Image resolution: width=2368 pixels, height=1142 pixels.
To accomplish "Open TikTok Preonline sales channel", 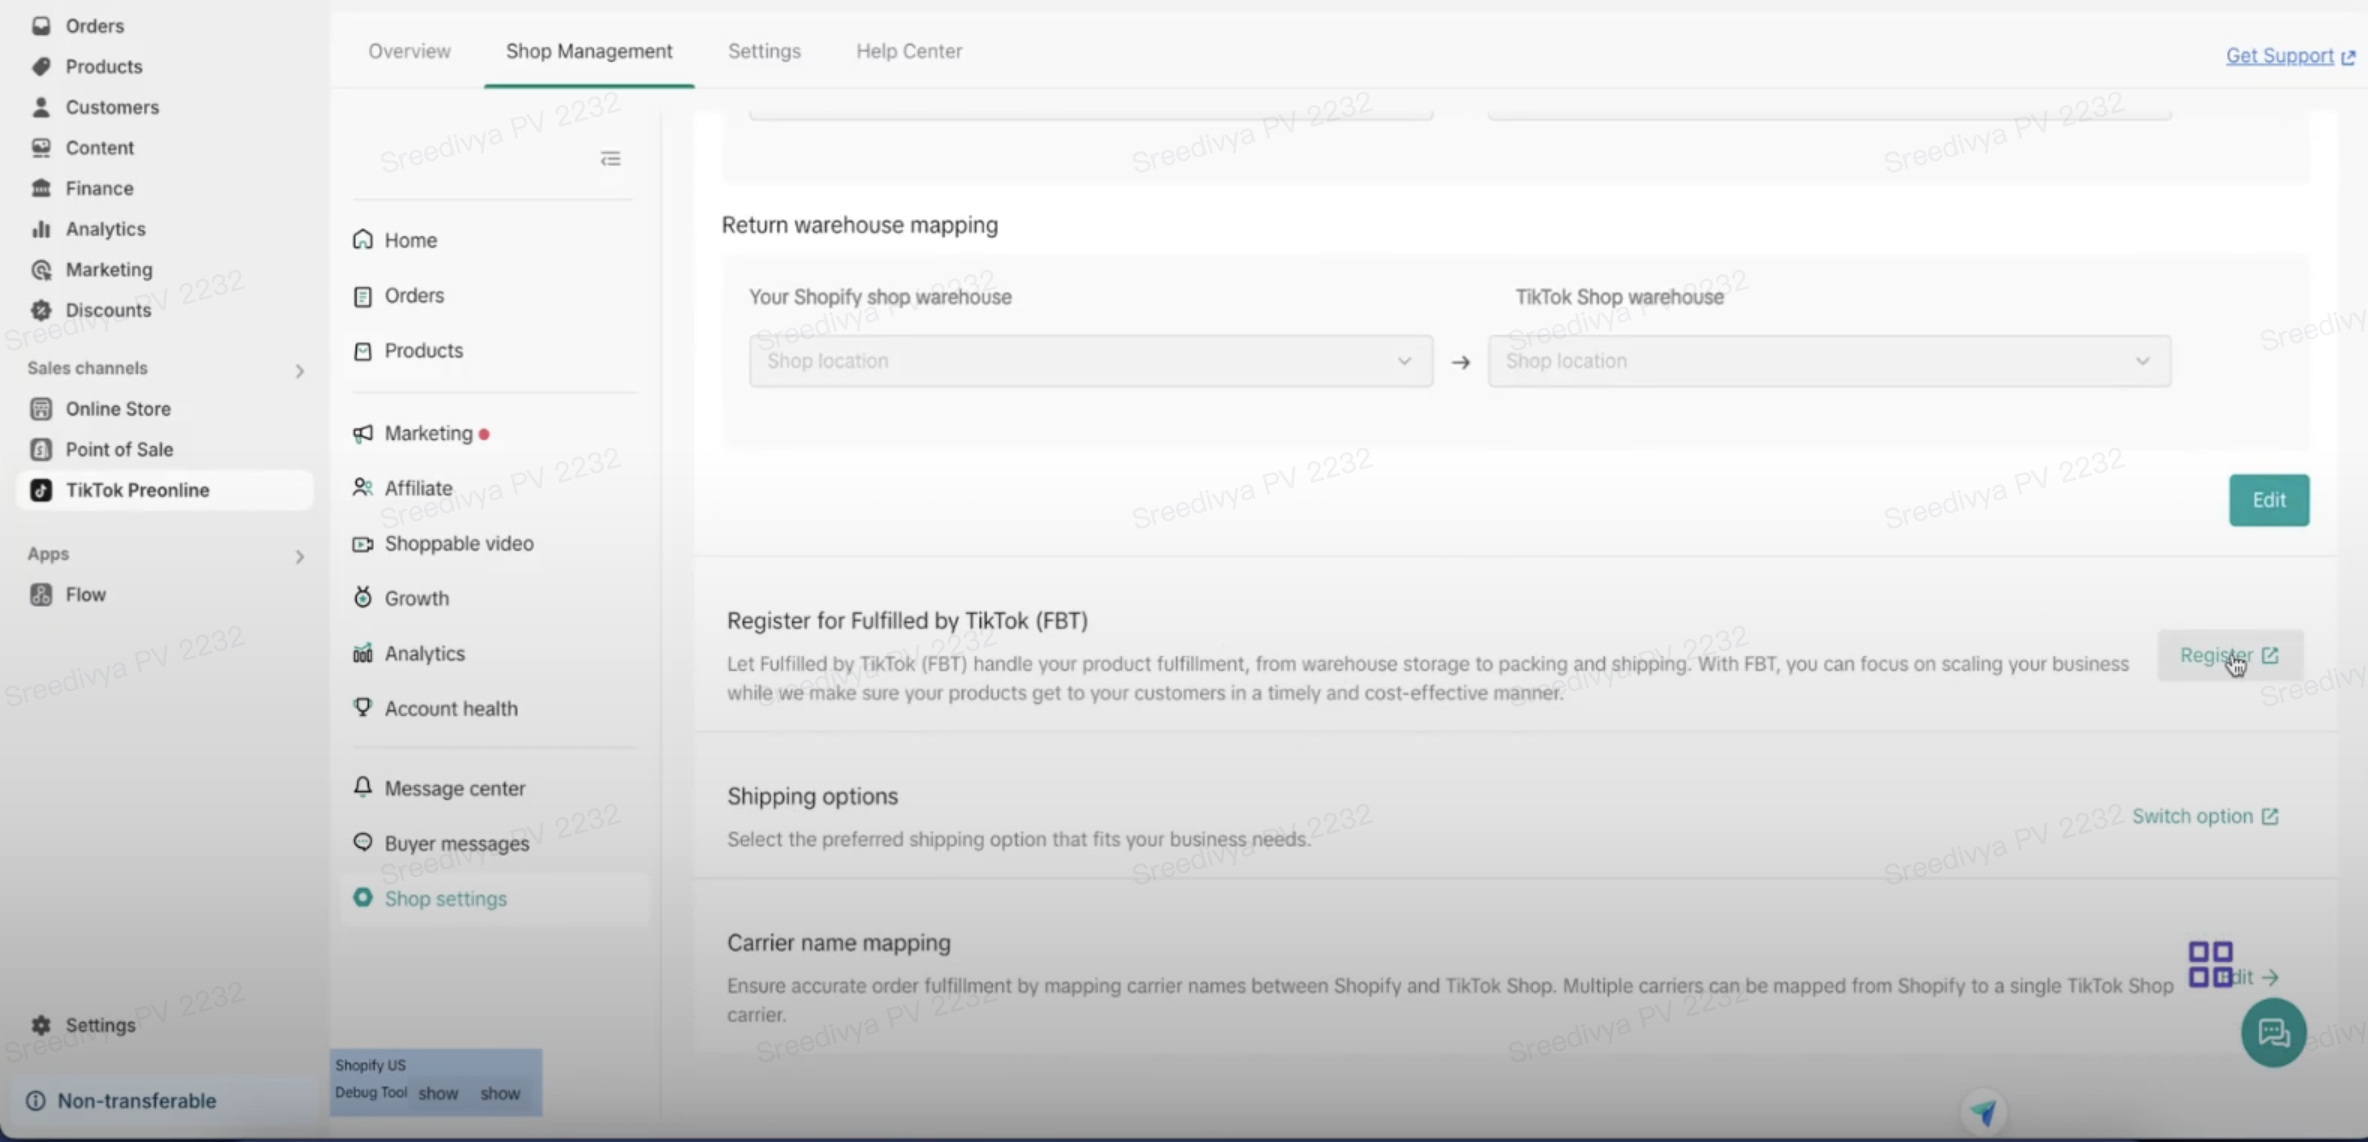I will click(x=137, y=490).
